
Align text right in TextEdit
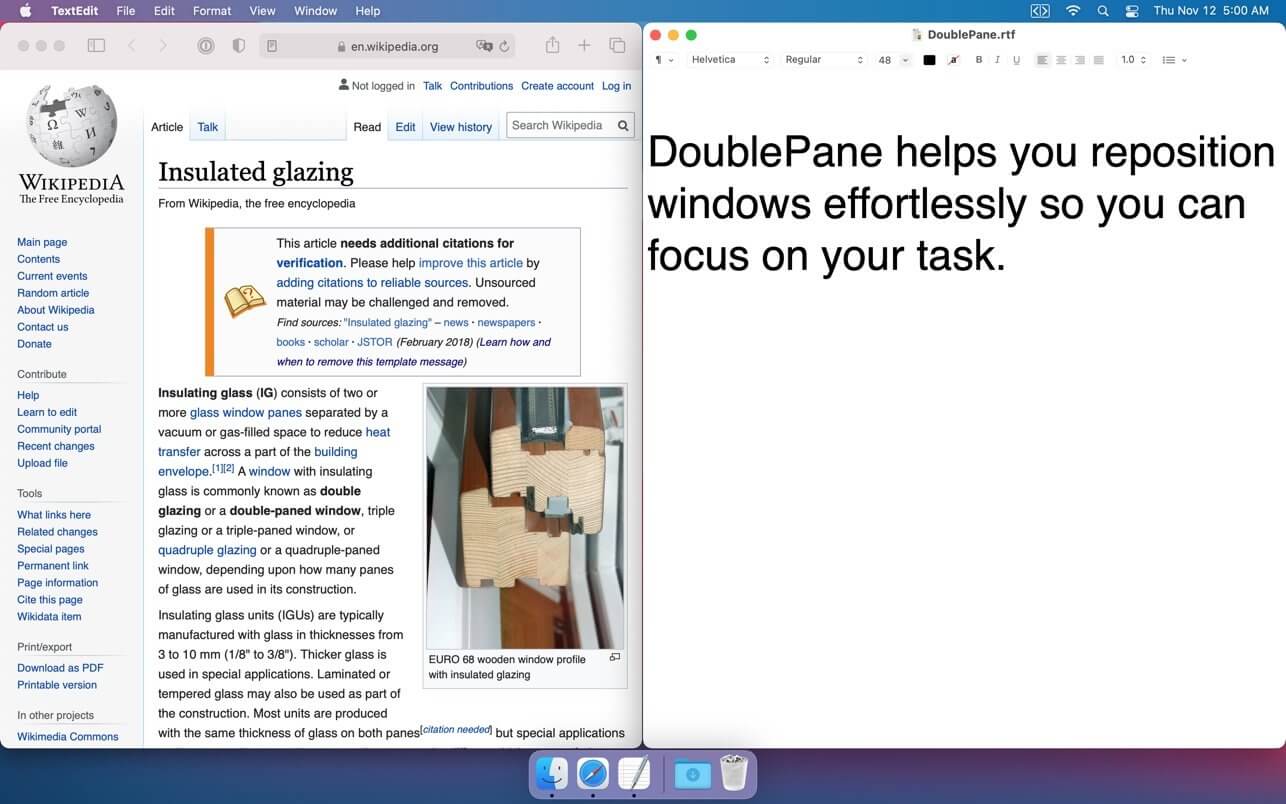point(1080,60)
